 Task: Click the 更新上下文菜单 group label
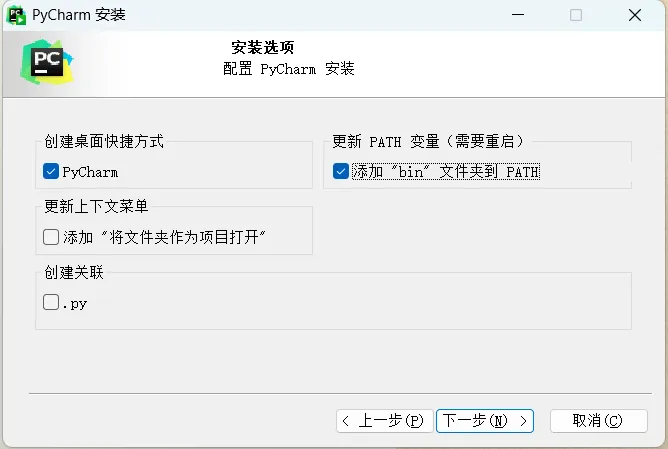pos(96,207)
